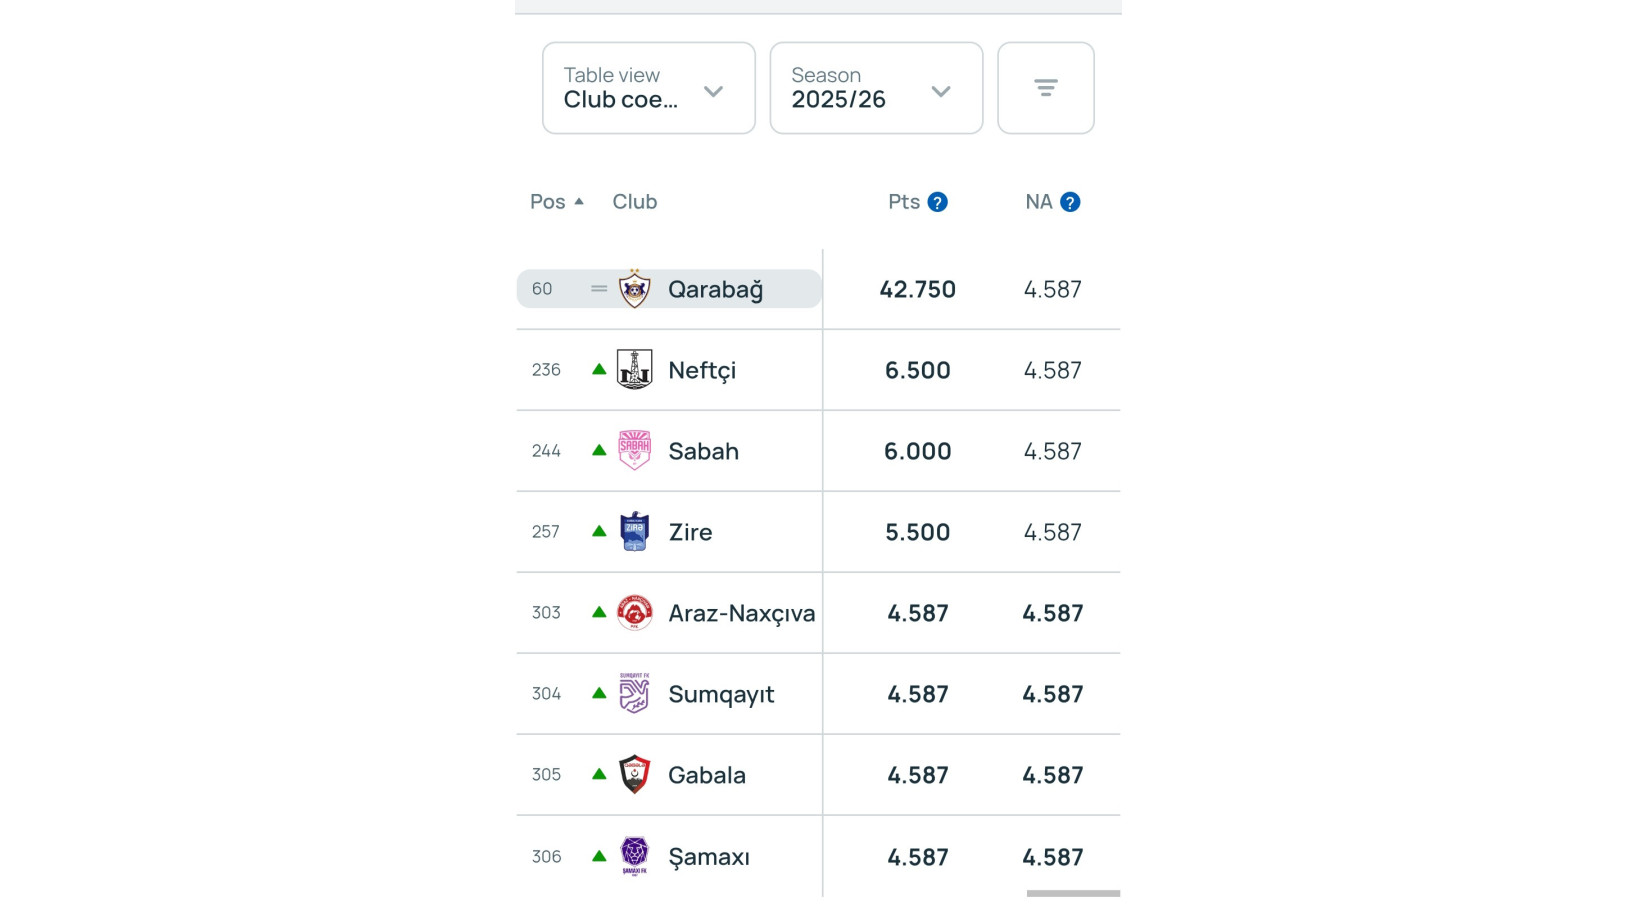Click the horizontal scrollbar under the table
Image resolution: width=1636 pixels, height=920 pixels.
(x=1072, y=893)
